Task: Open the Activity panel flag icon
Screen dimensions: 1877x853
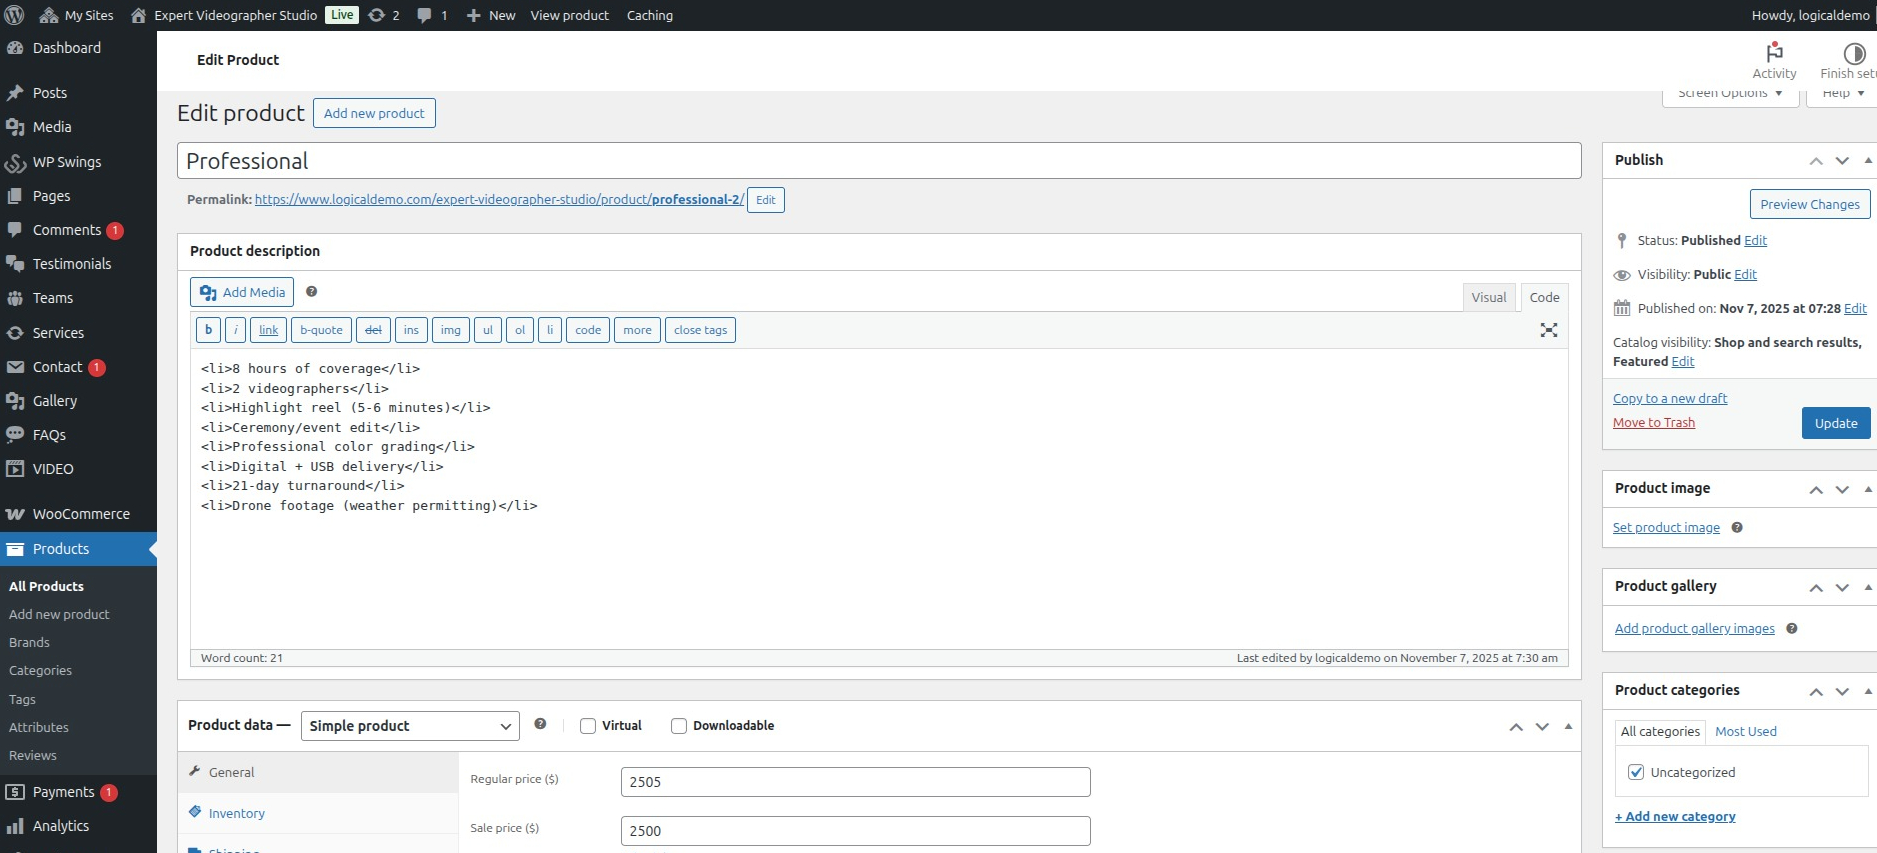Action: [x=1774, y=52]
